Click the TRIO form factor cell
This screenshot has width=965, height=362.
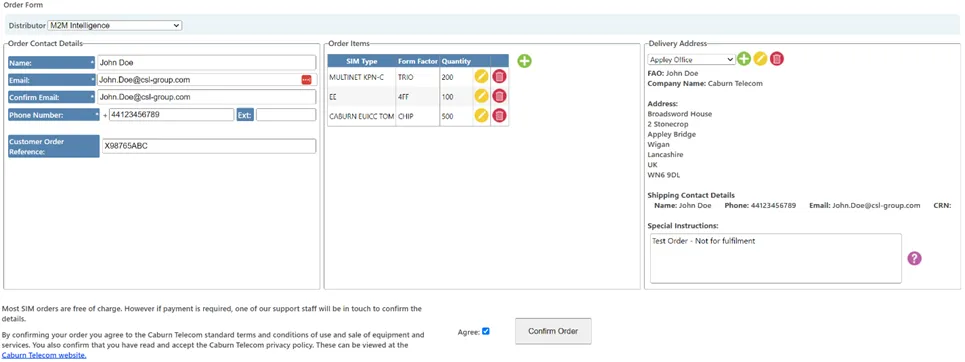pyautogui.click(x=418, y=77)
